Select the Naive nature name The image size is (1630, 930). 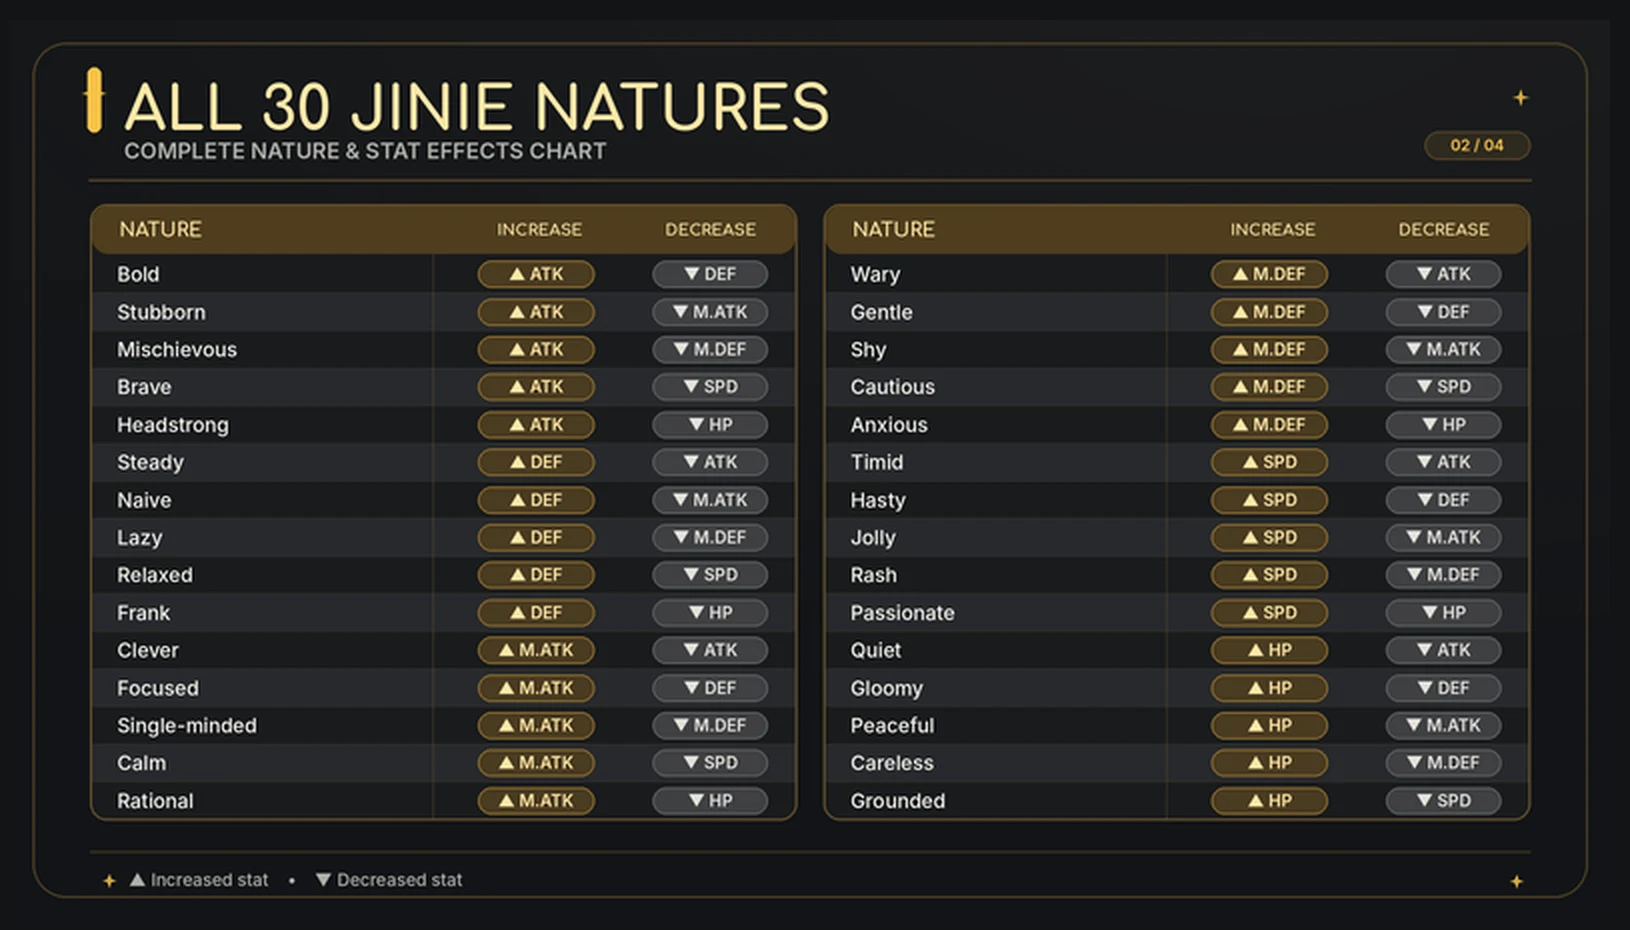coord(144,500)
